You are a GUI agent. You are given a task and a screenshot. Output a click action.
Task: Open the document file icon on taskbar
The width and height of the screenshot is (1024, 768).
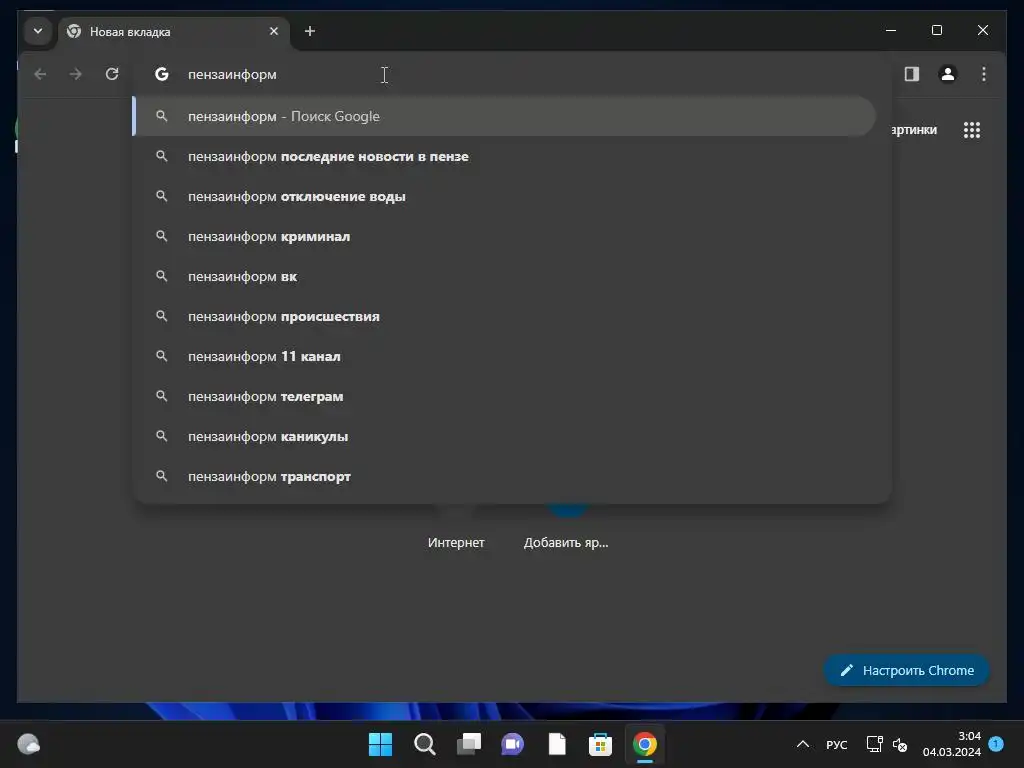(x=557, y=744)
